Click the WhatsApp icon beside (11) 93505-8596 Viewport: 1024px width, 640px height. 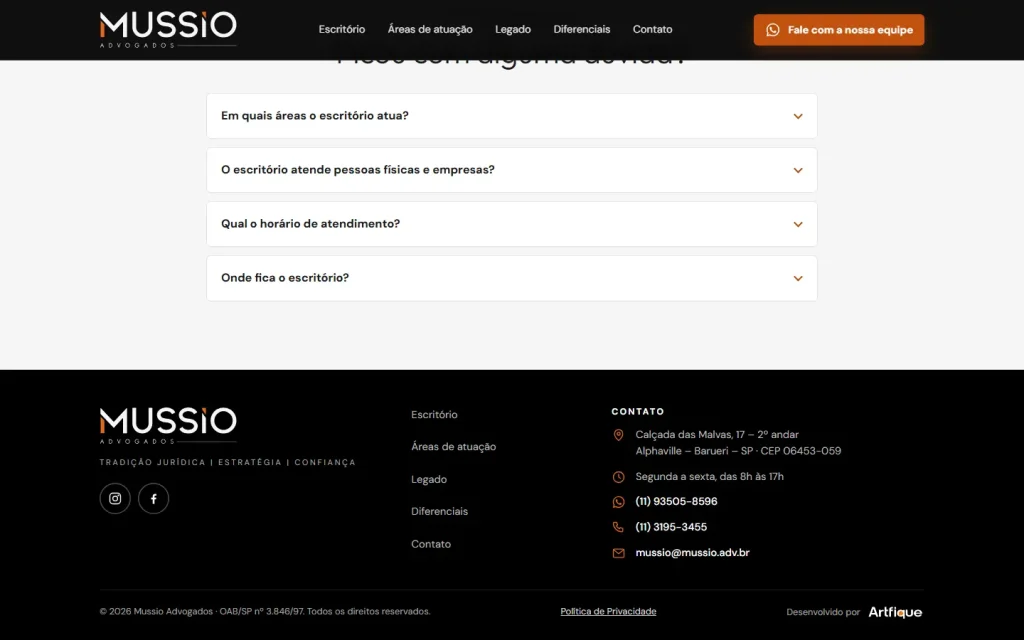618,502
